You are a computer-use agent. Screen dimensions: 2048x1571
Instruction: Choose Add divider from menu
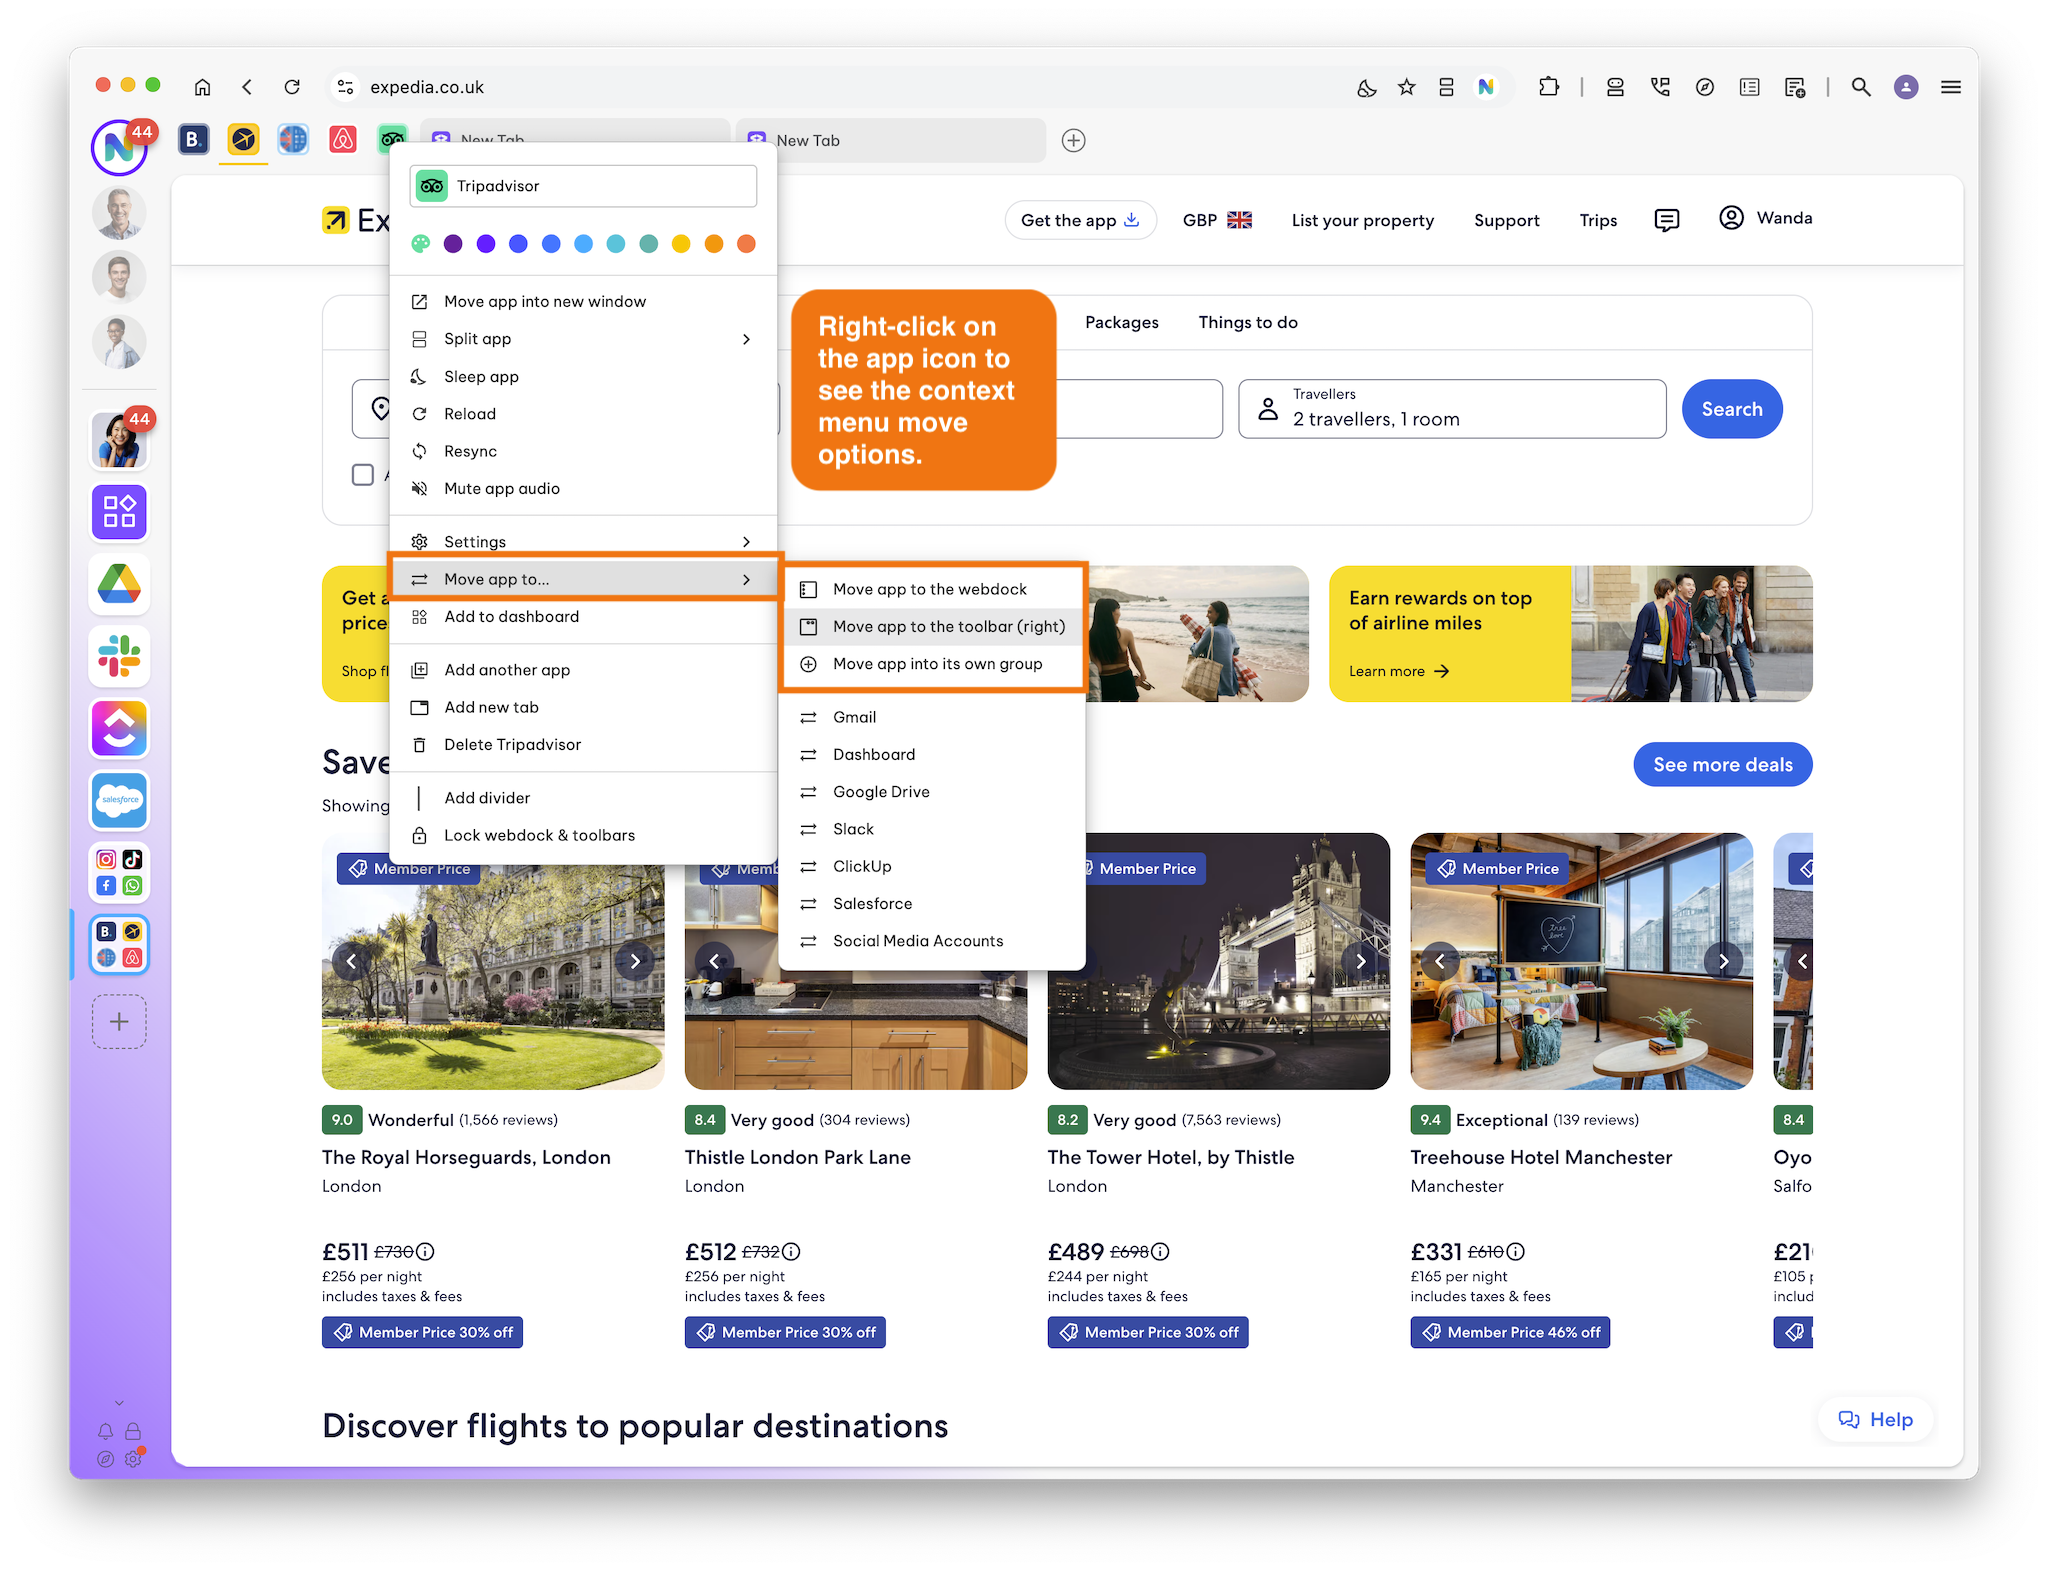(x=583, y=798)
